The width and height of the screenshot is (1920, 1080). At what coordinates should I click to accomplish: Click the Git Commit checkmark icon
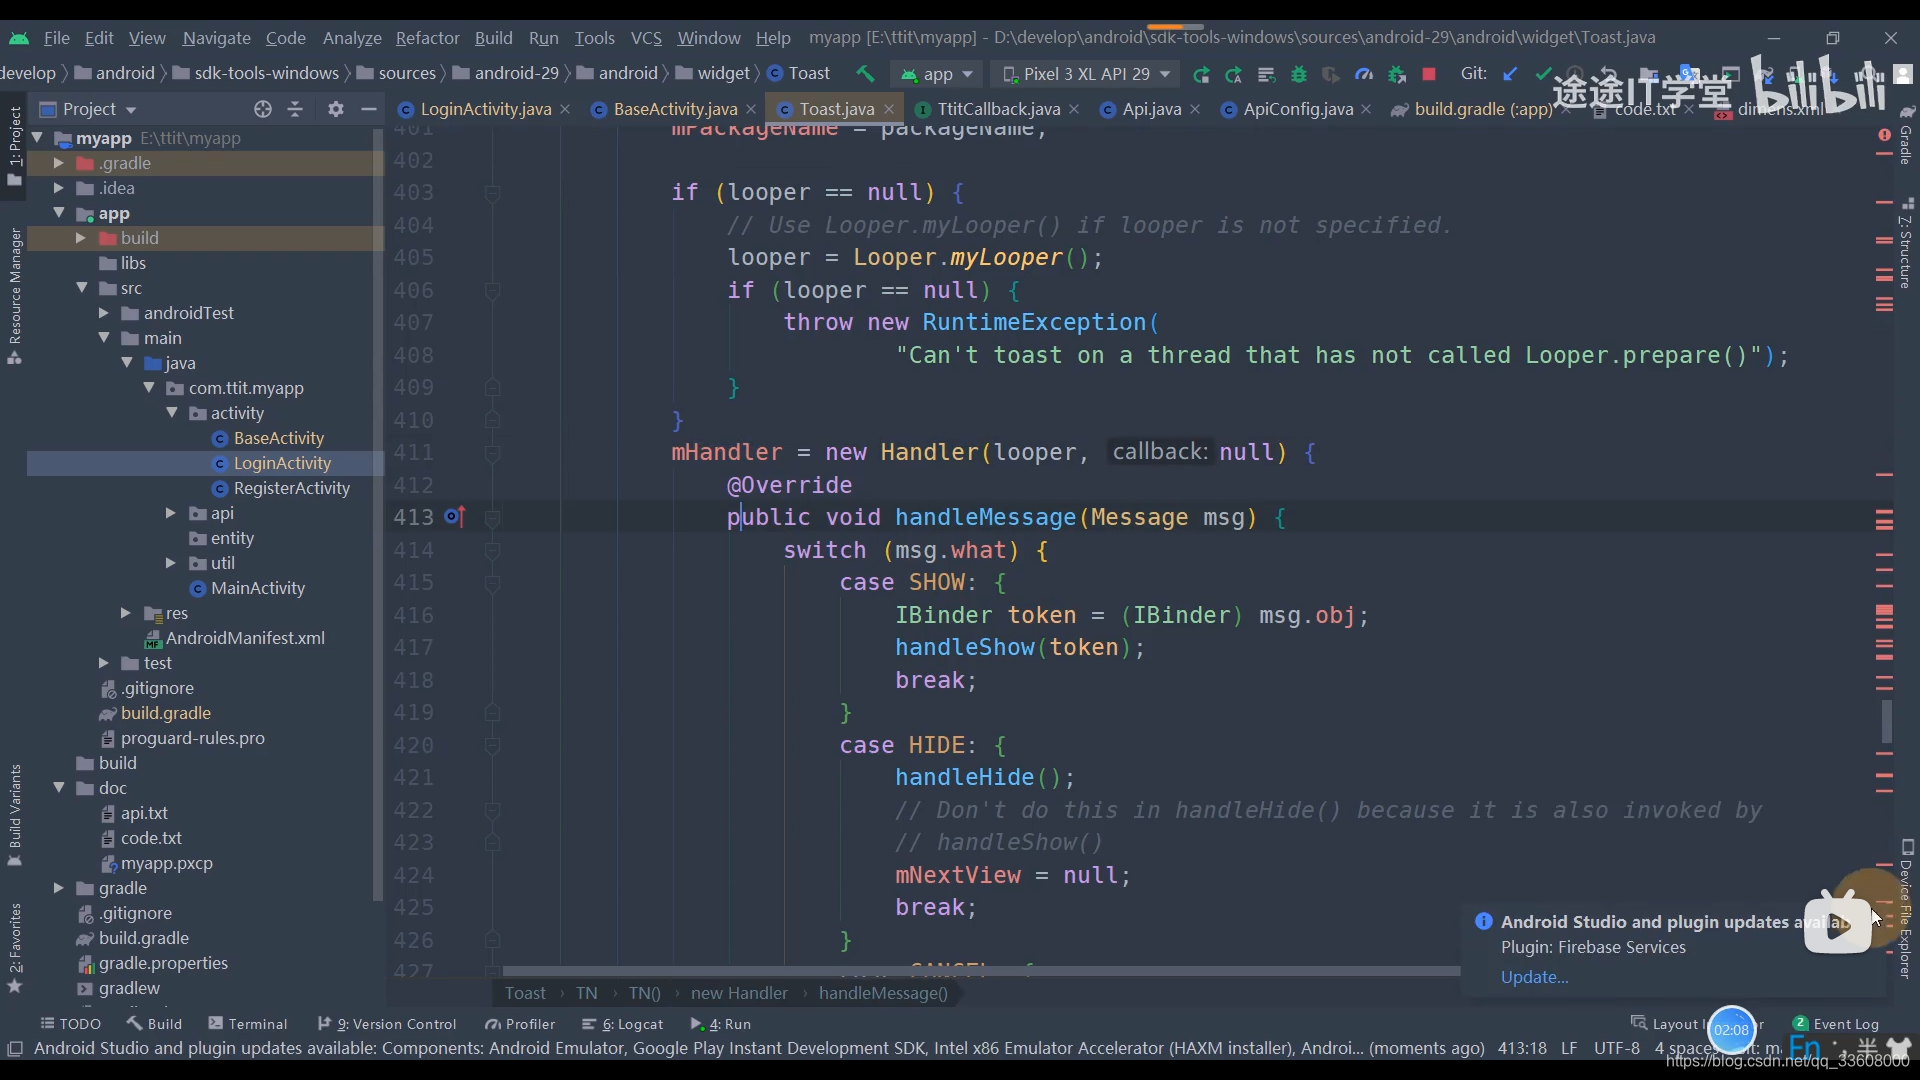pyautogui.click(x=1543, y=74)
